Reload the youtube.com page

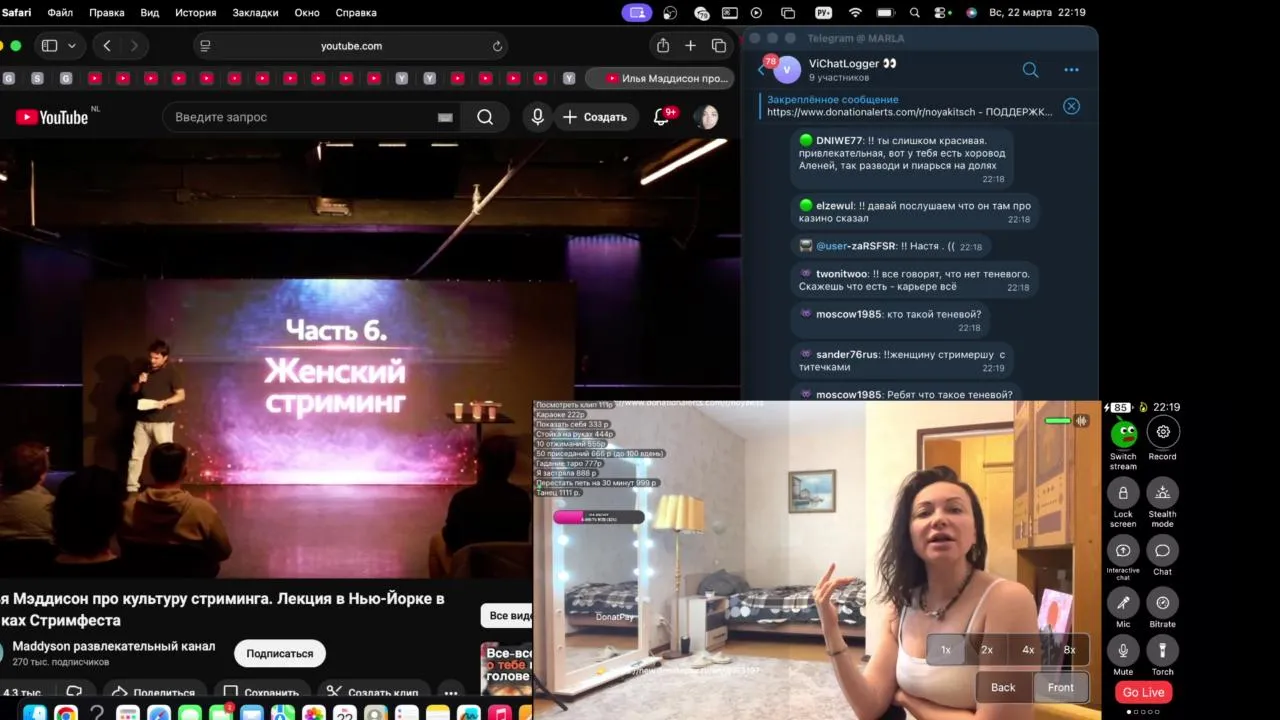click(x=497, y=46)
